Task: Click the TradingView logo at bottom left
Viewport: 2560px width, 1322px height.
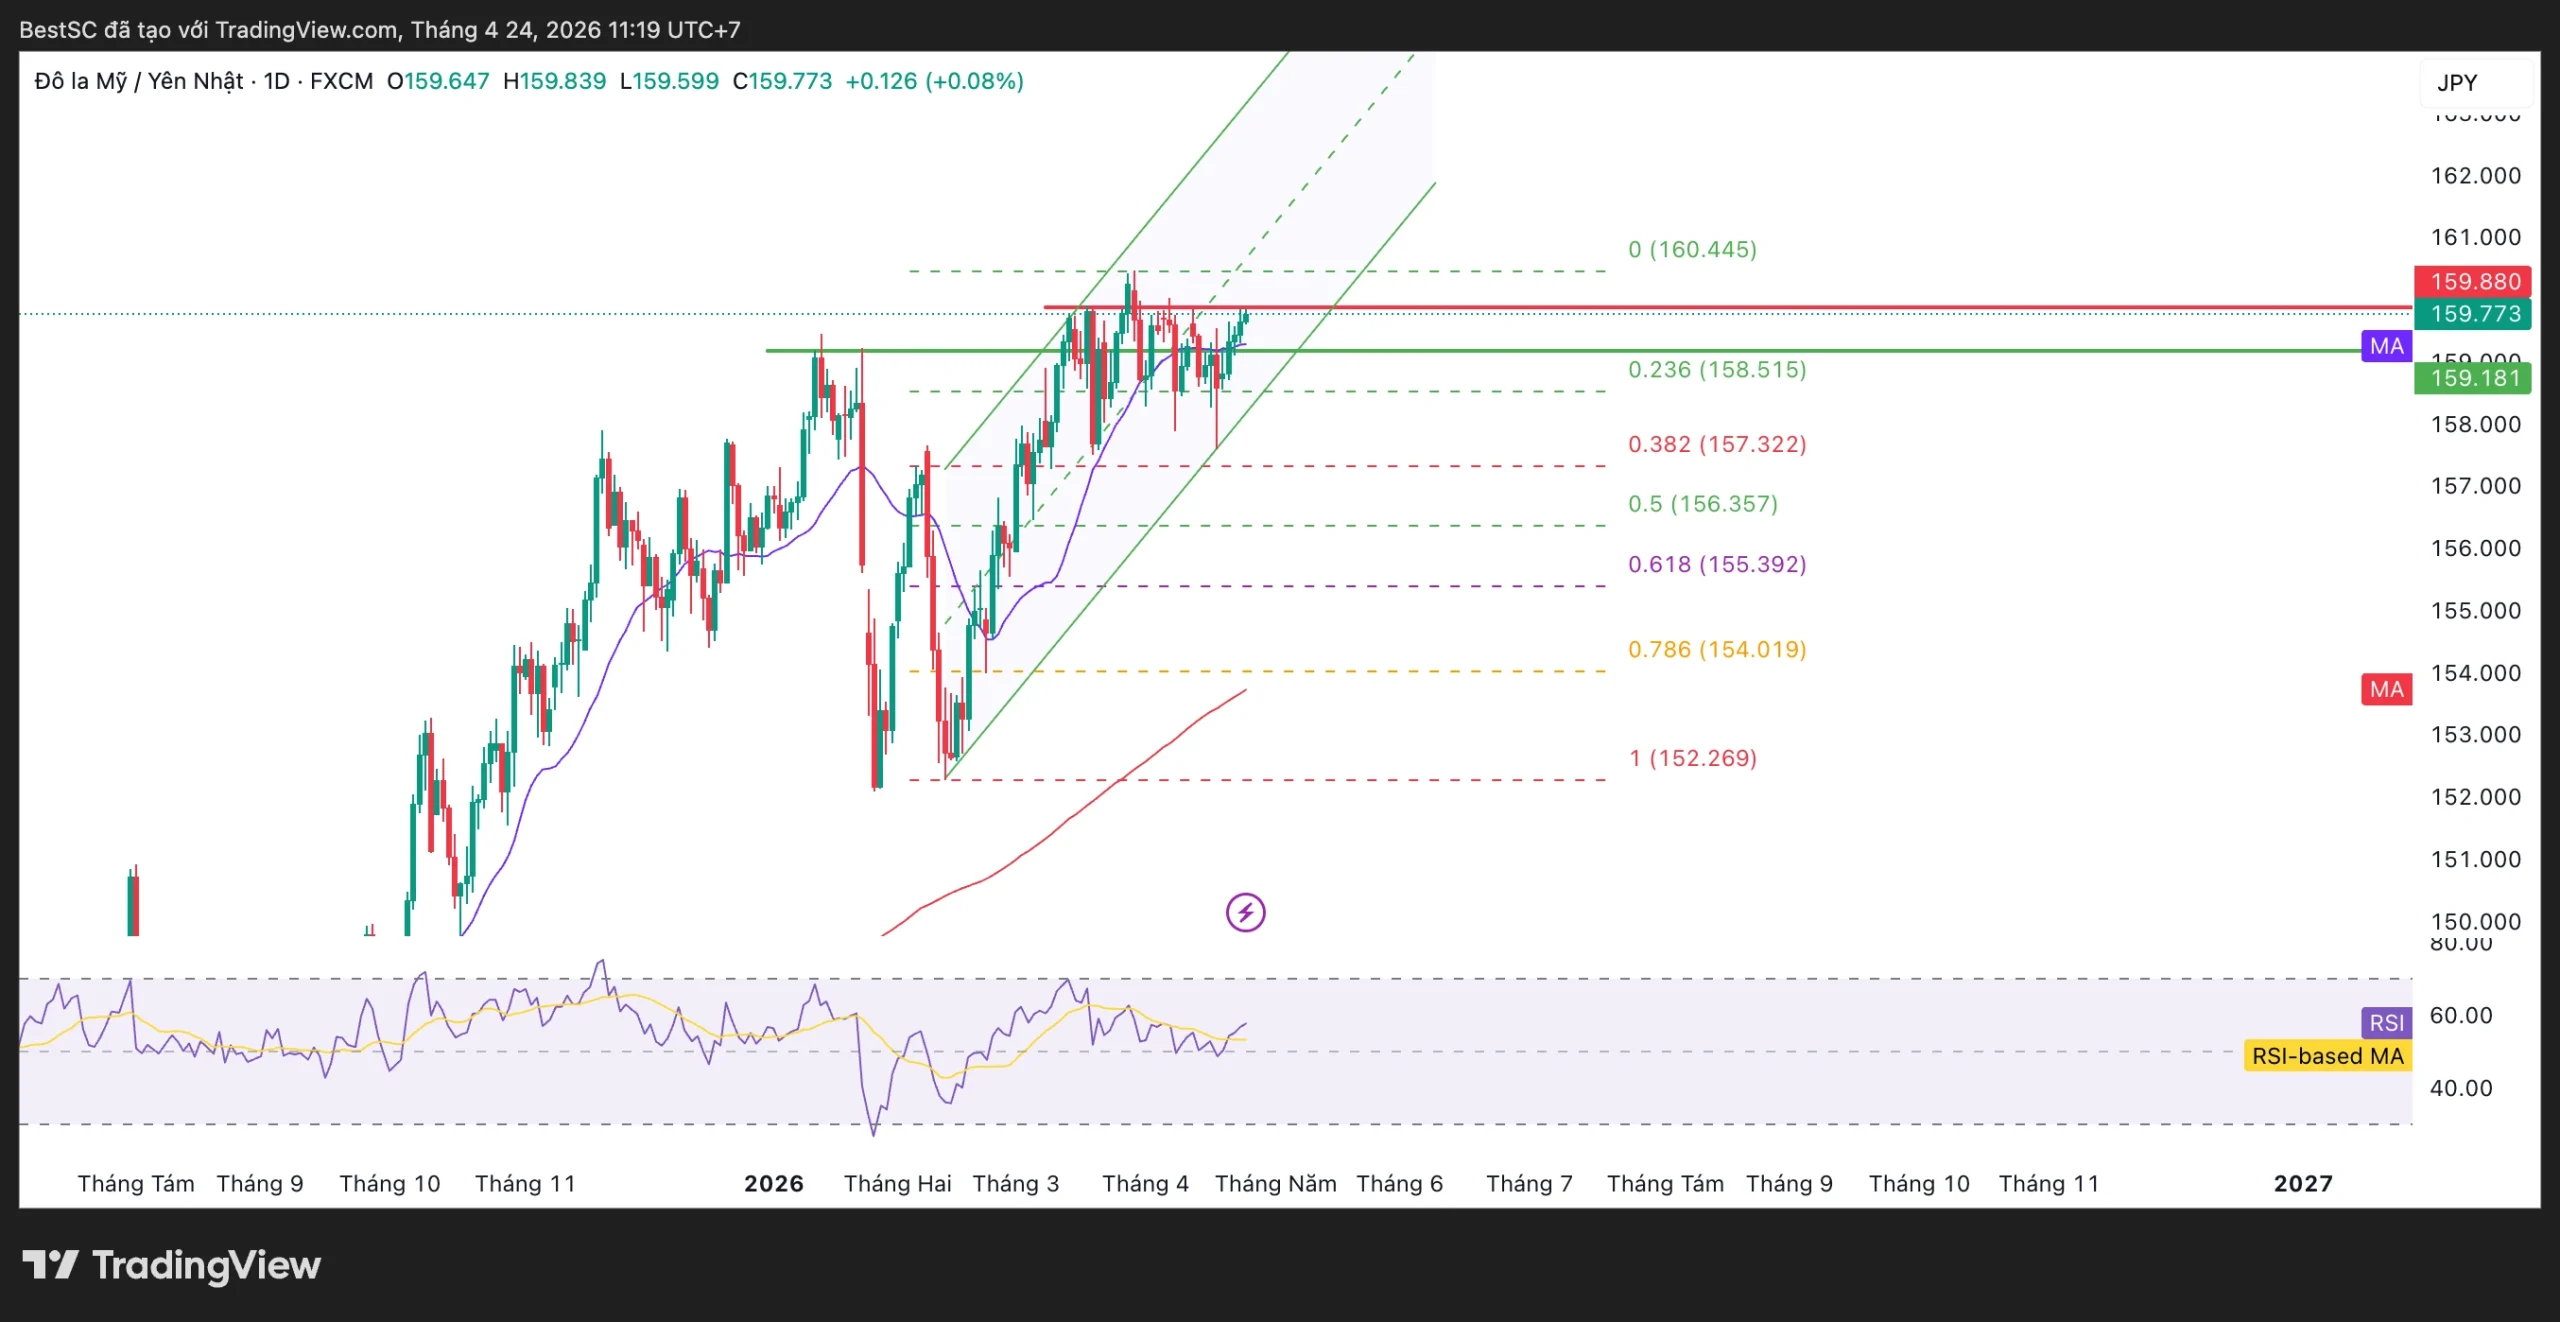Action: point(171,1265)
